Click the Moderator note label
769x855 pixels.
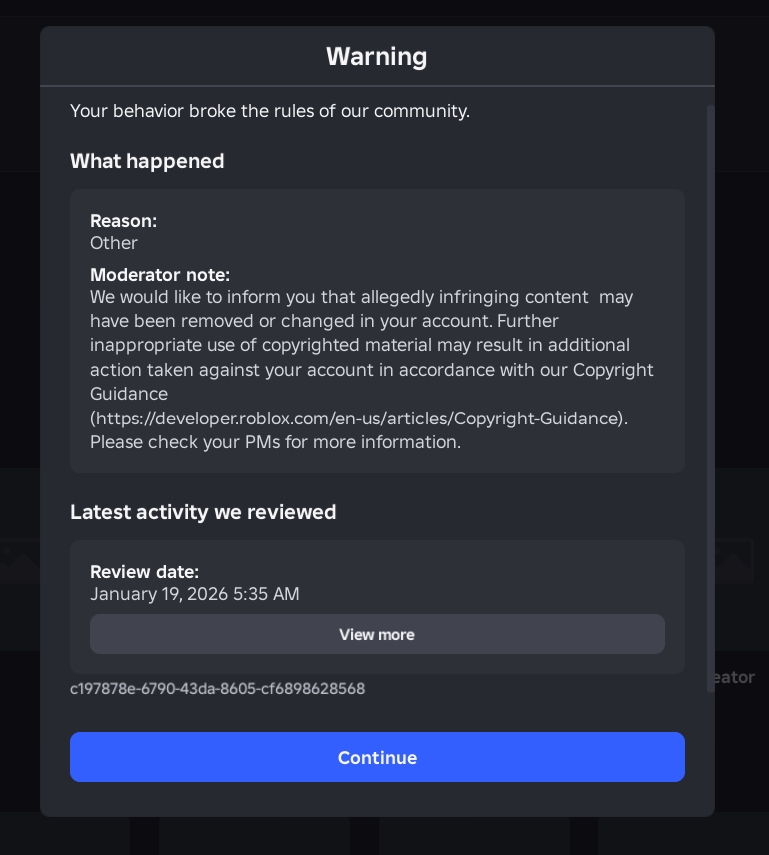pos(160,274)
